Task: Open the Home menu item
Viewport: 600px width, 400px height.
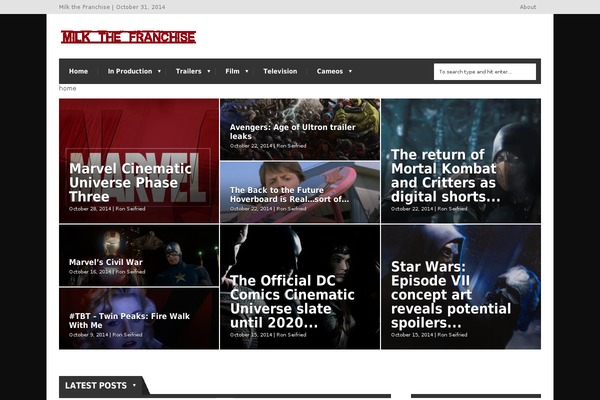Action: 78,71
